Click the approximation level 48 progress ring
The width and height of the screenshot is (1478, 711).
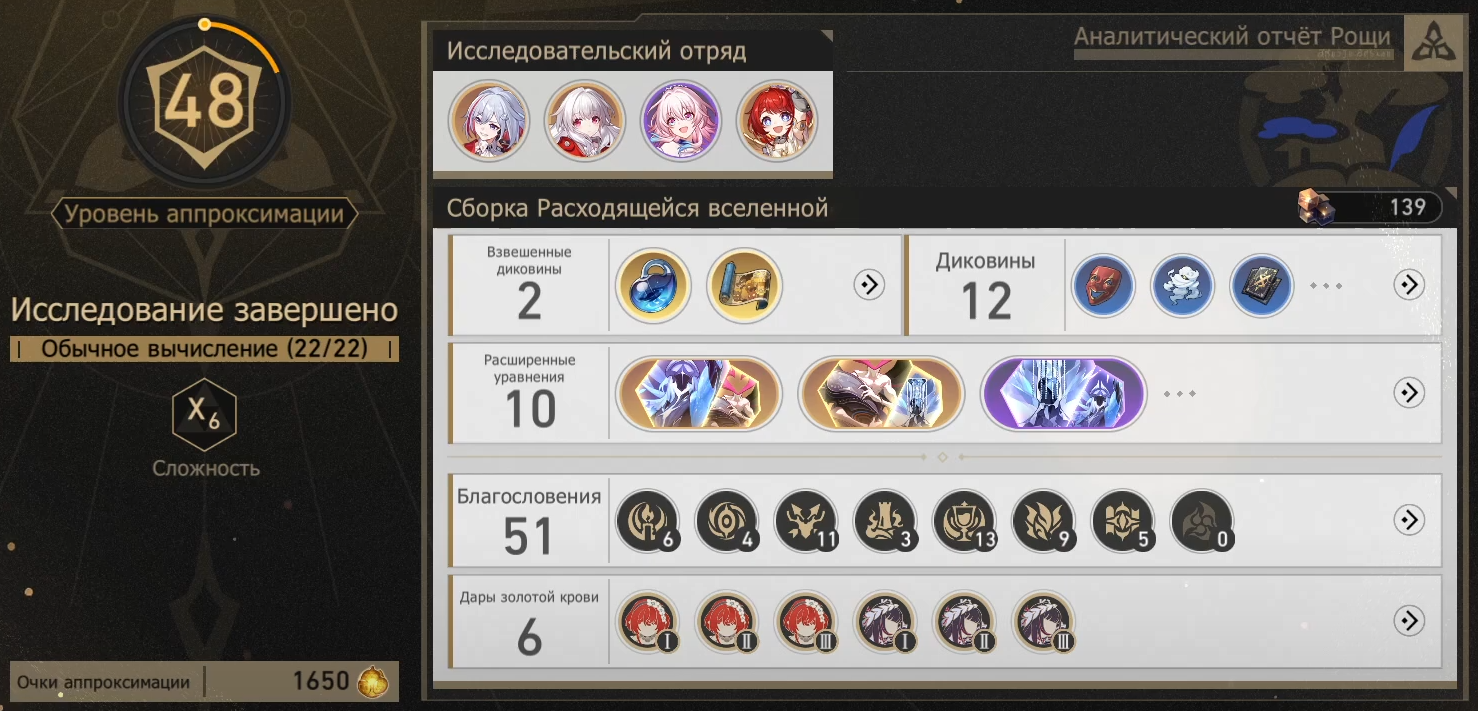[x=205, y=99]
